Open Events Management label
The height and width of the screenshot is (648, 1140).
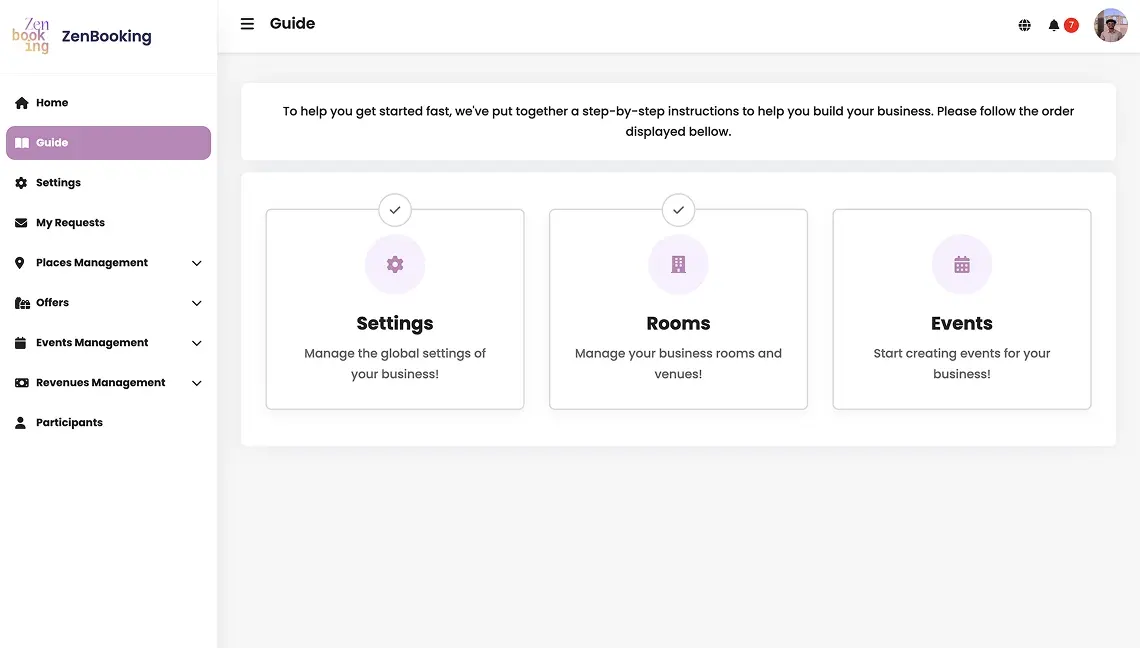pos(92,343)
